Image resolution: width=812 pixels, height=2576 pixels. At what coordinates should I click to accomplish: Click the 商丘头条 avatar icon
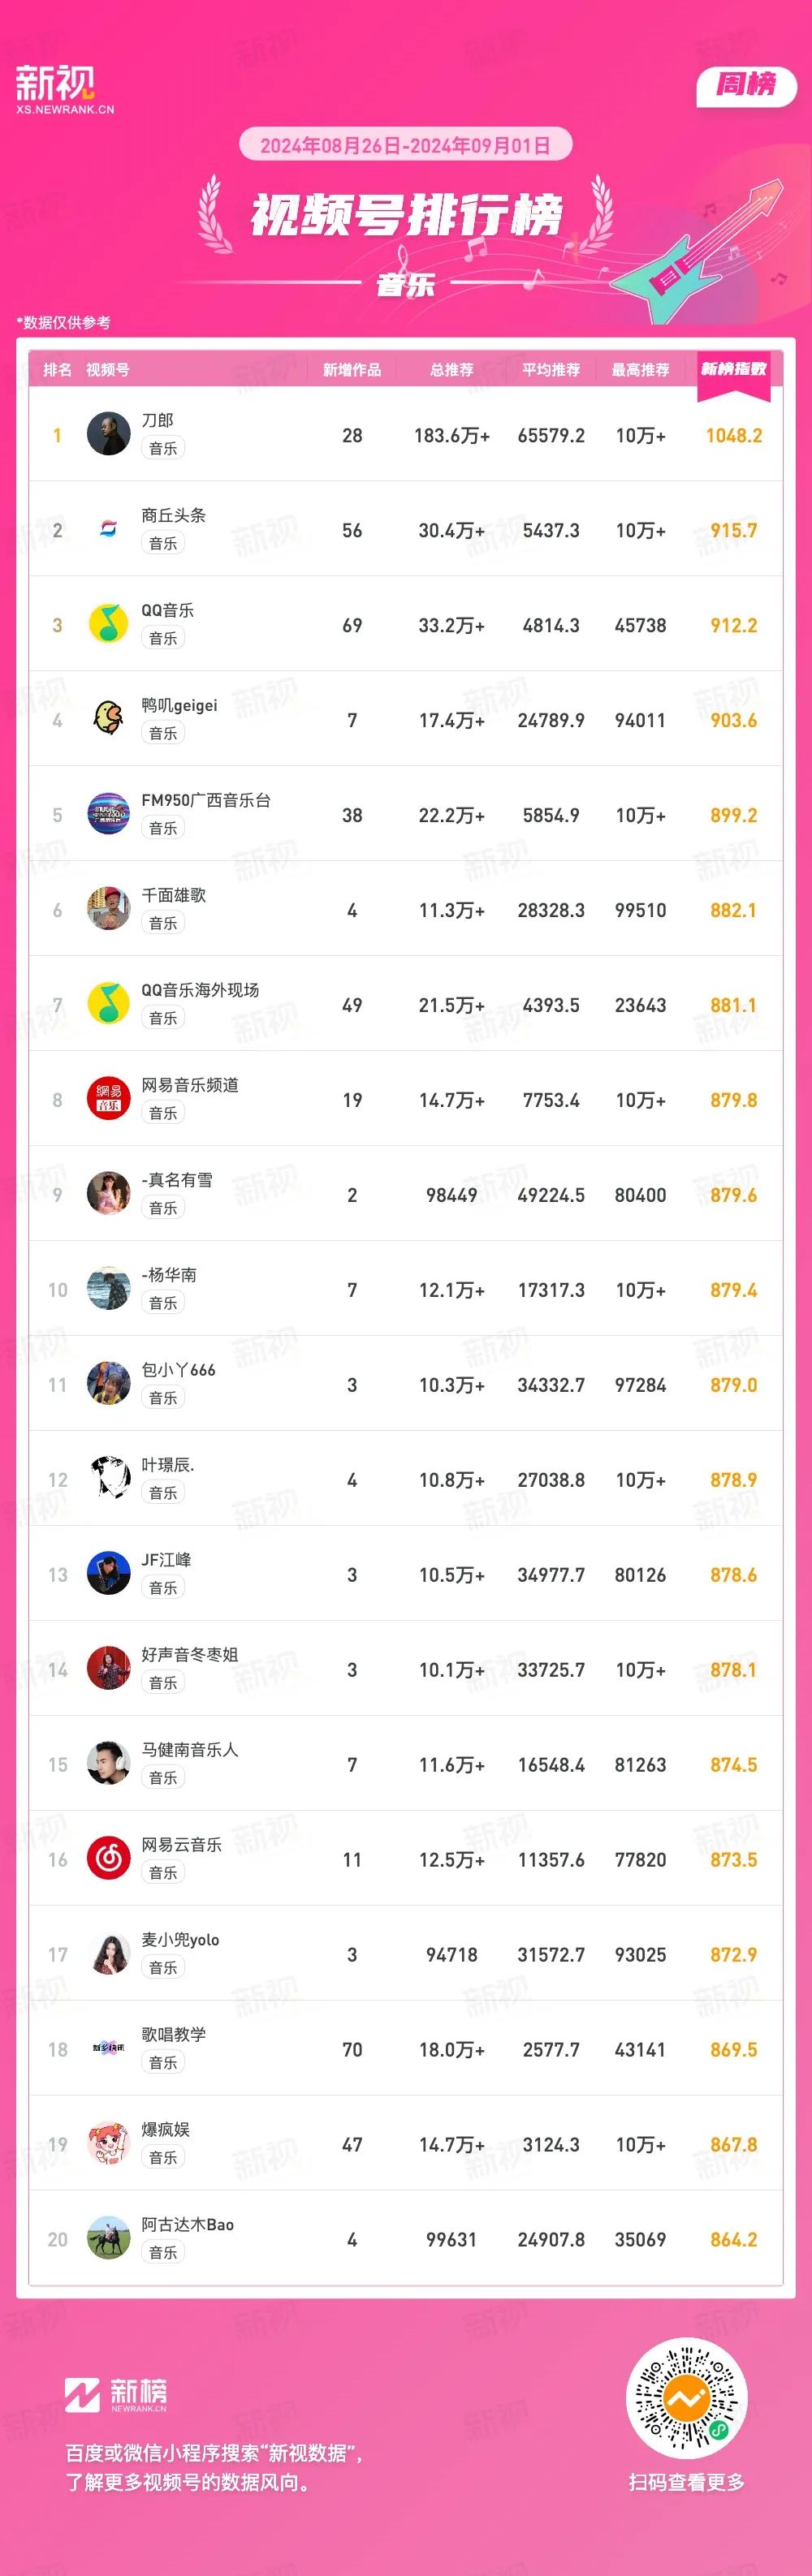point(108,529)
